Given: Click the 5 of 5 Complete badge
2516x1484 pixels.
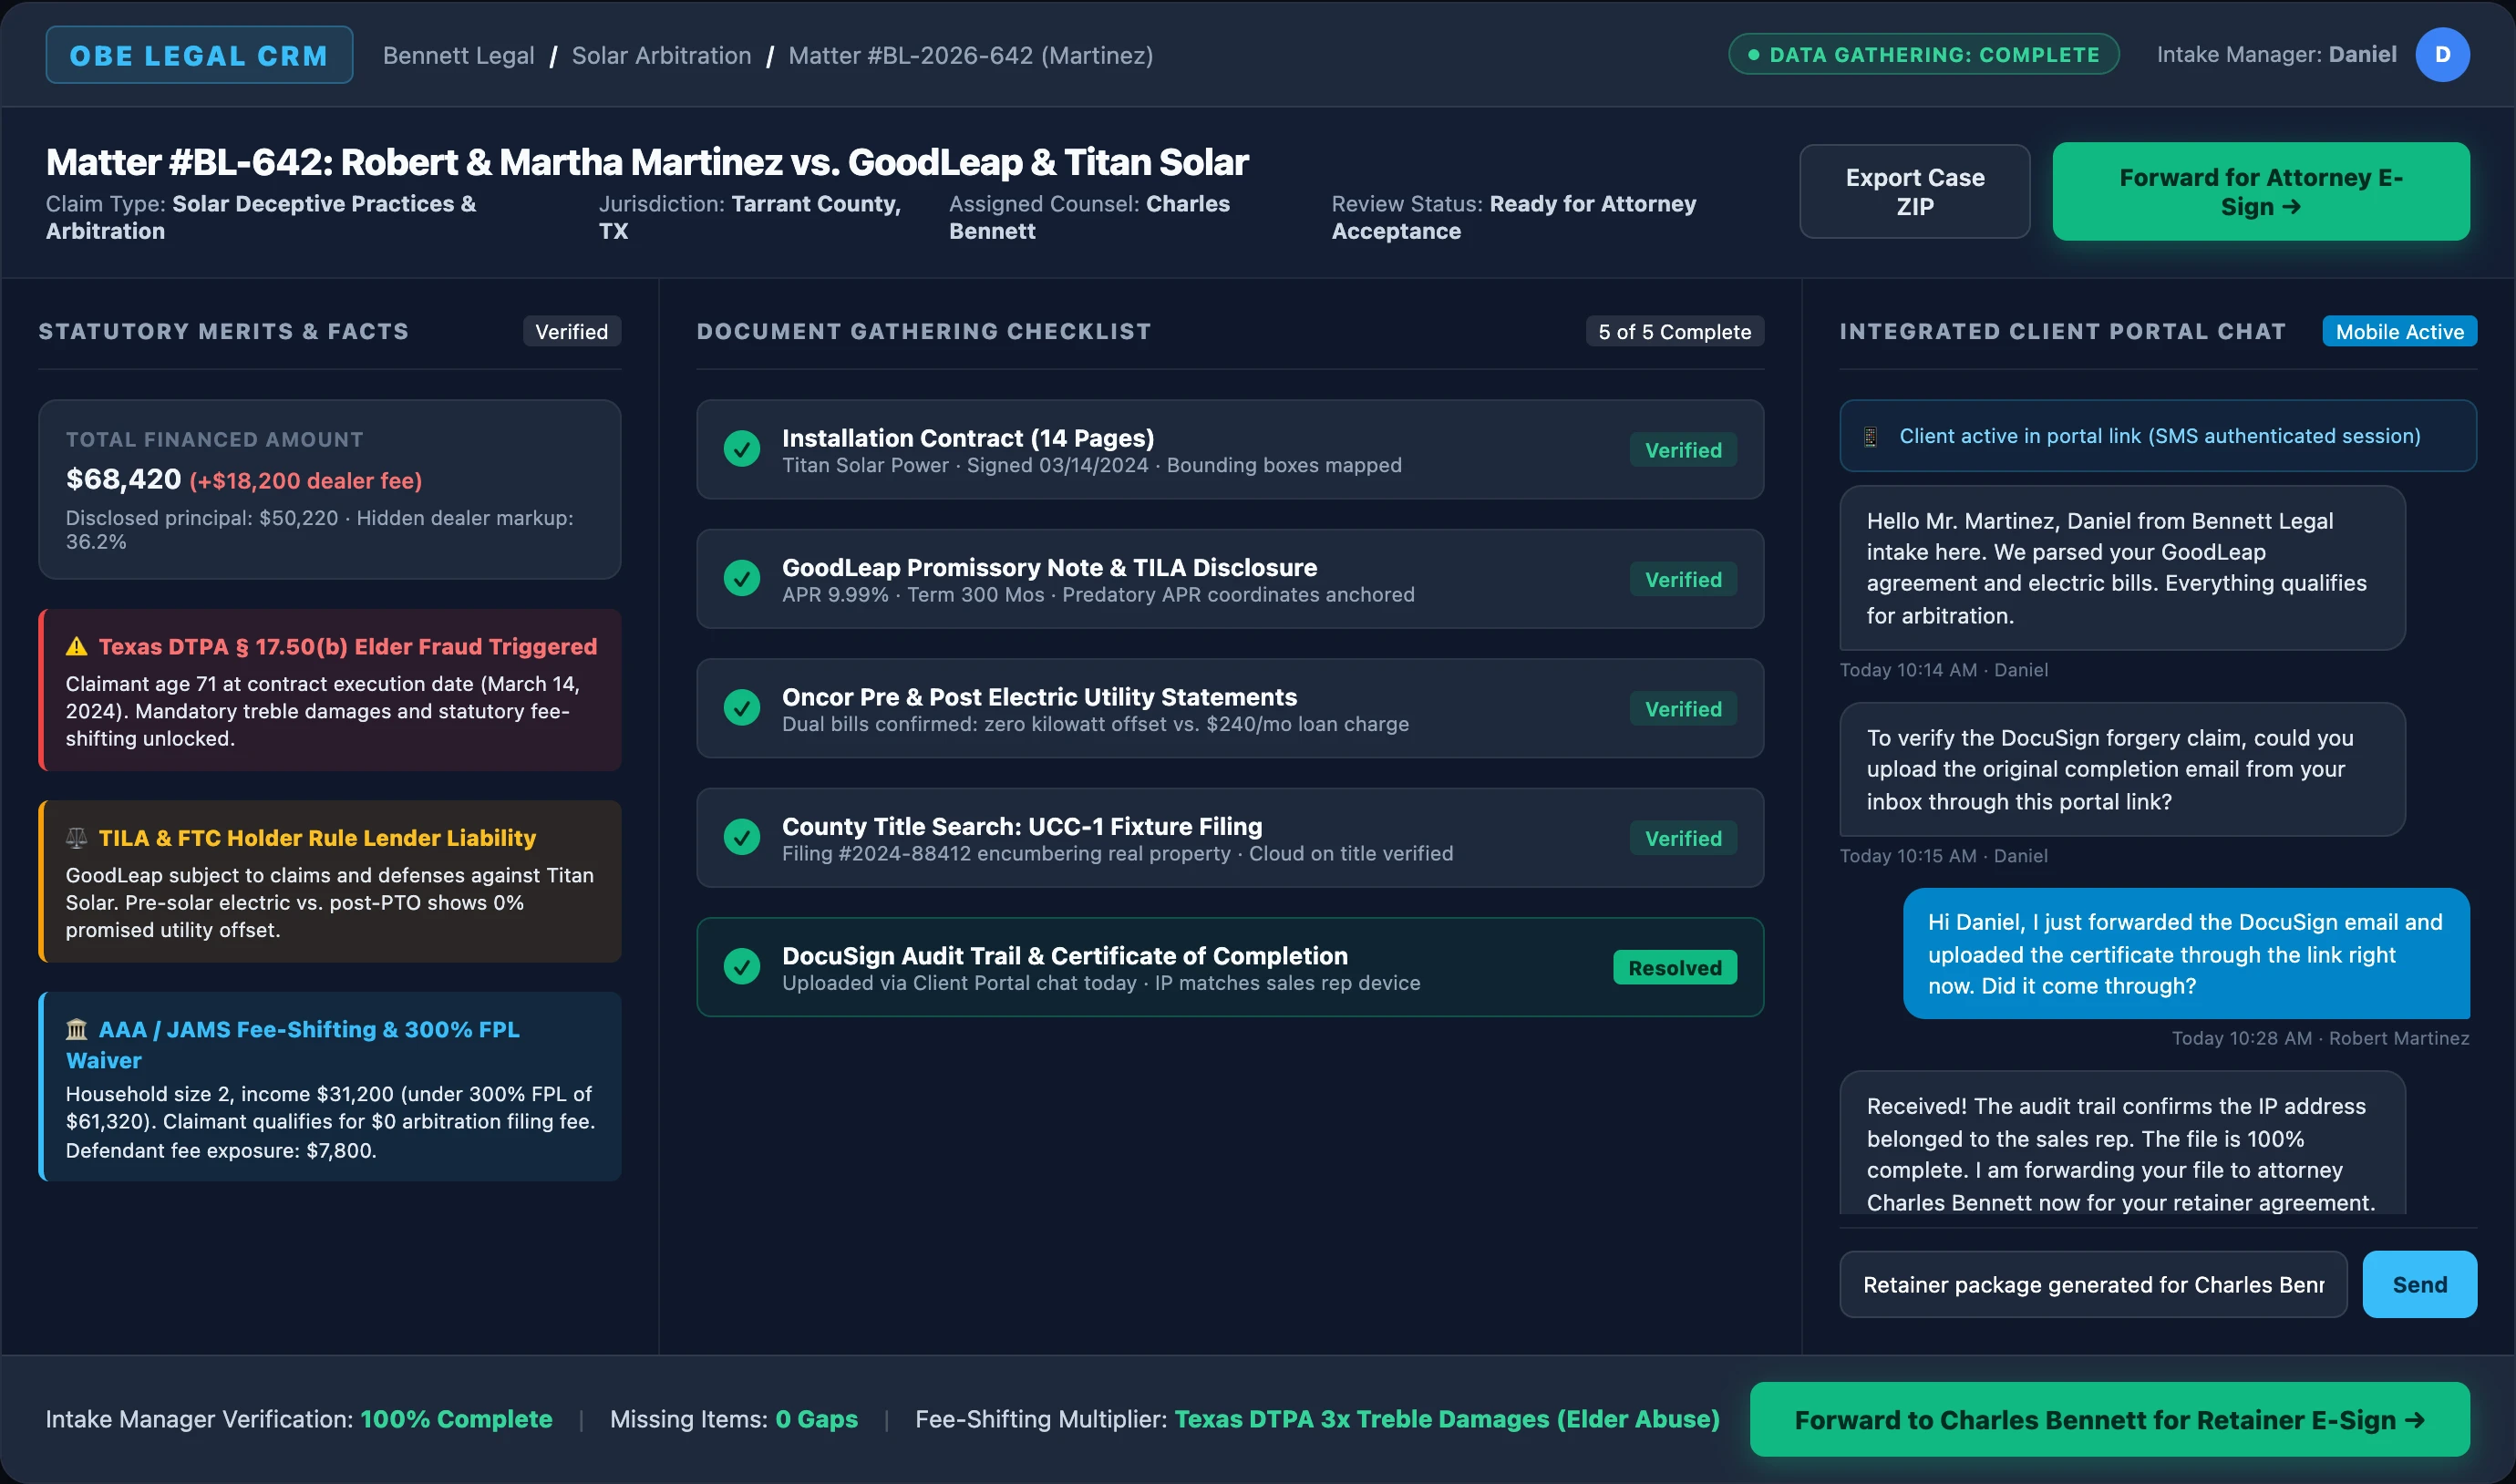Looking at the screenshot, I should click(1674, 331).
